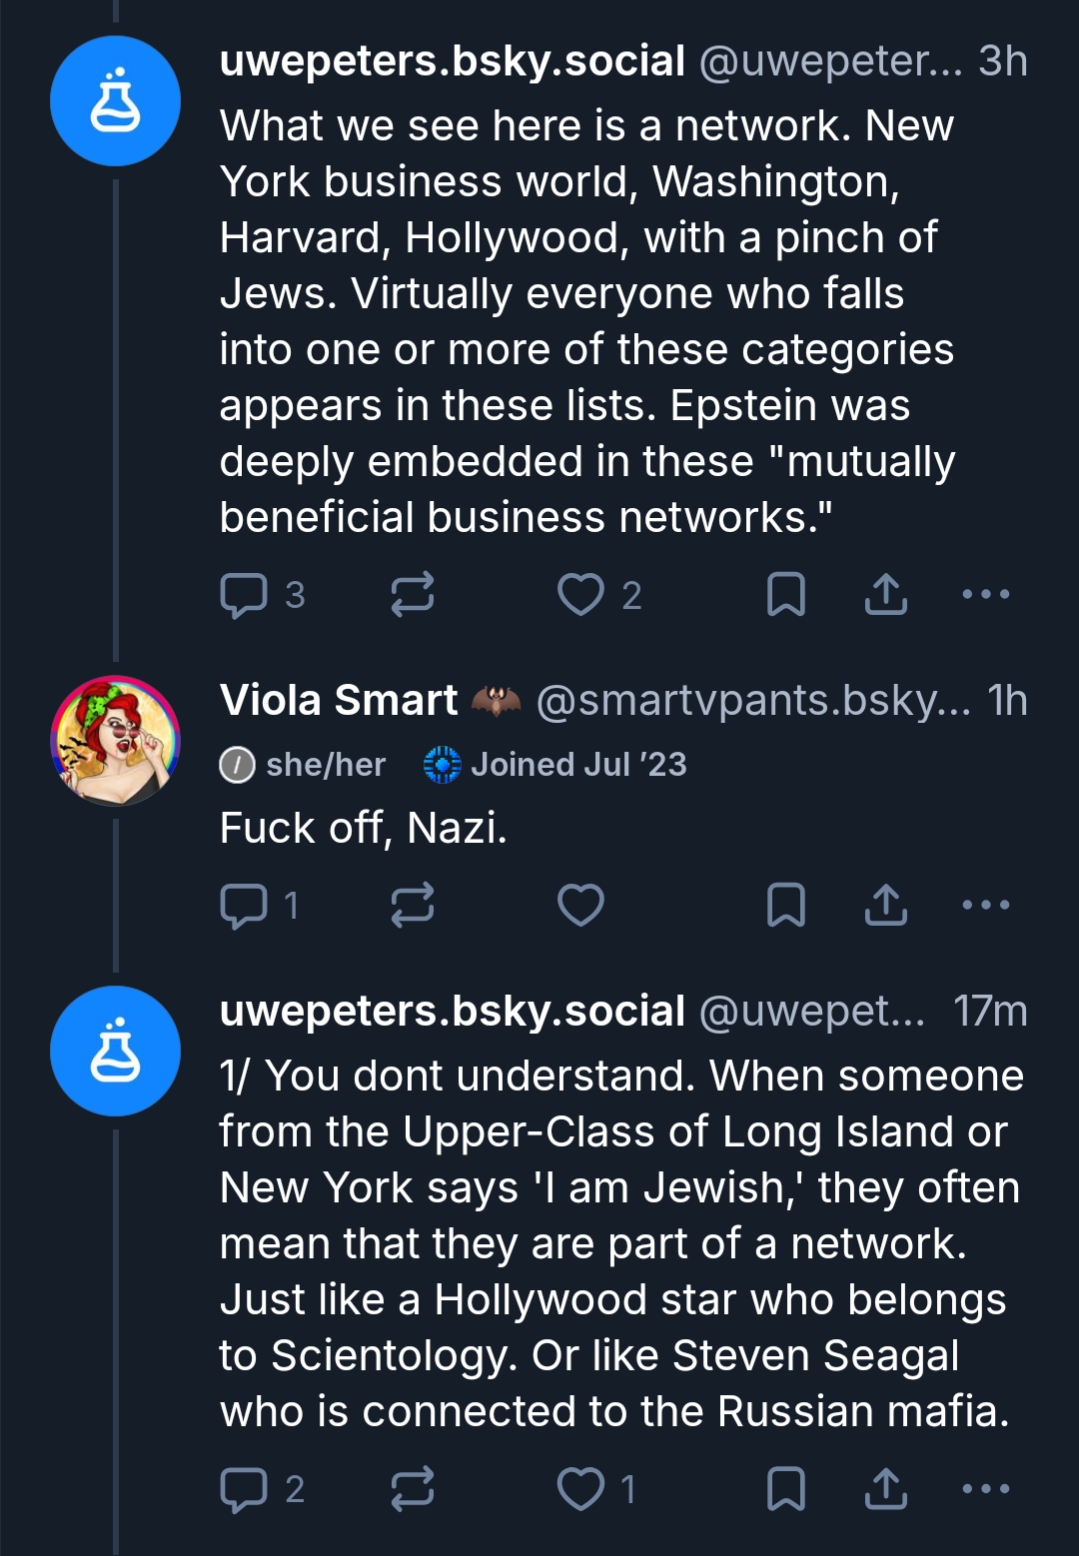This screenshot has height=1556, width=1079.
Task: Open more options on Viola Smart's reply
Action: tap(986, 905)
